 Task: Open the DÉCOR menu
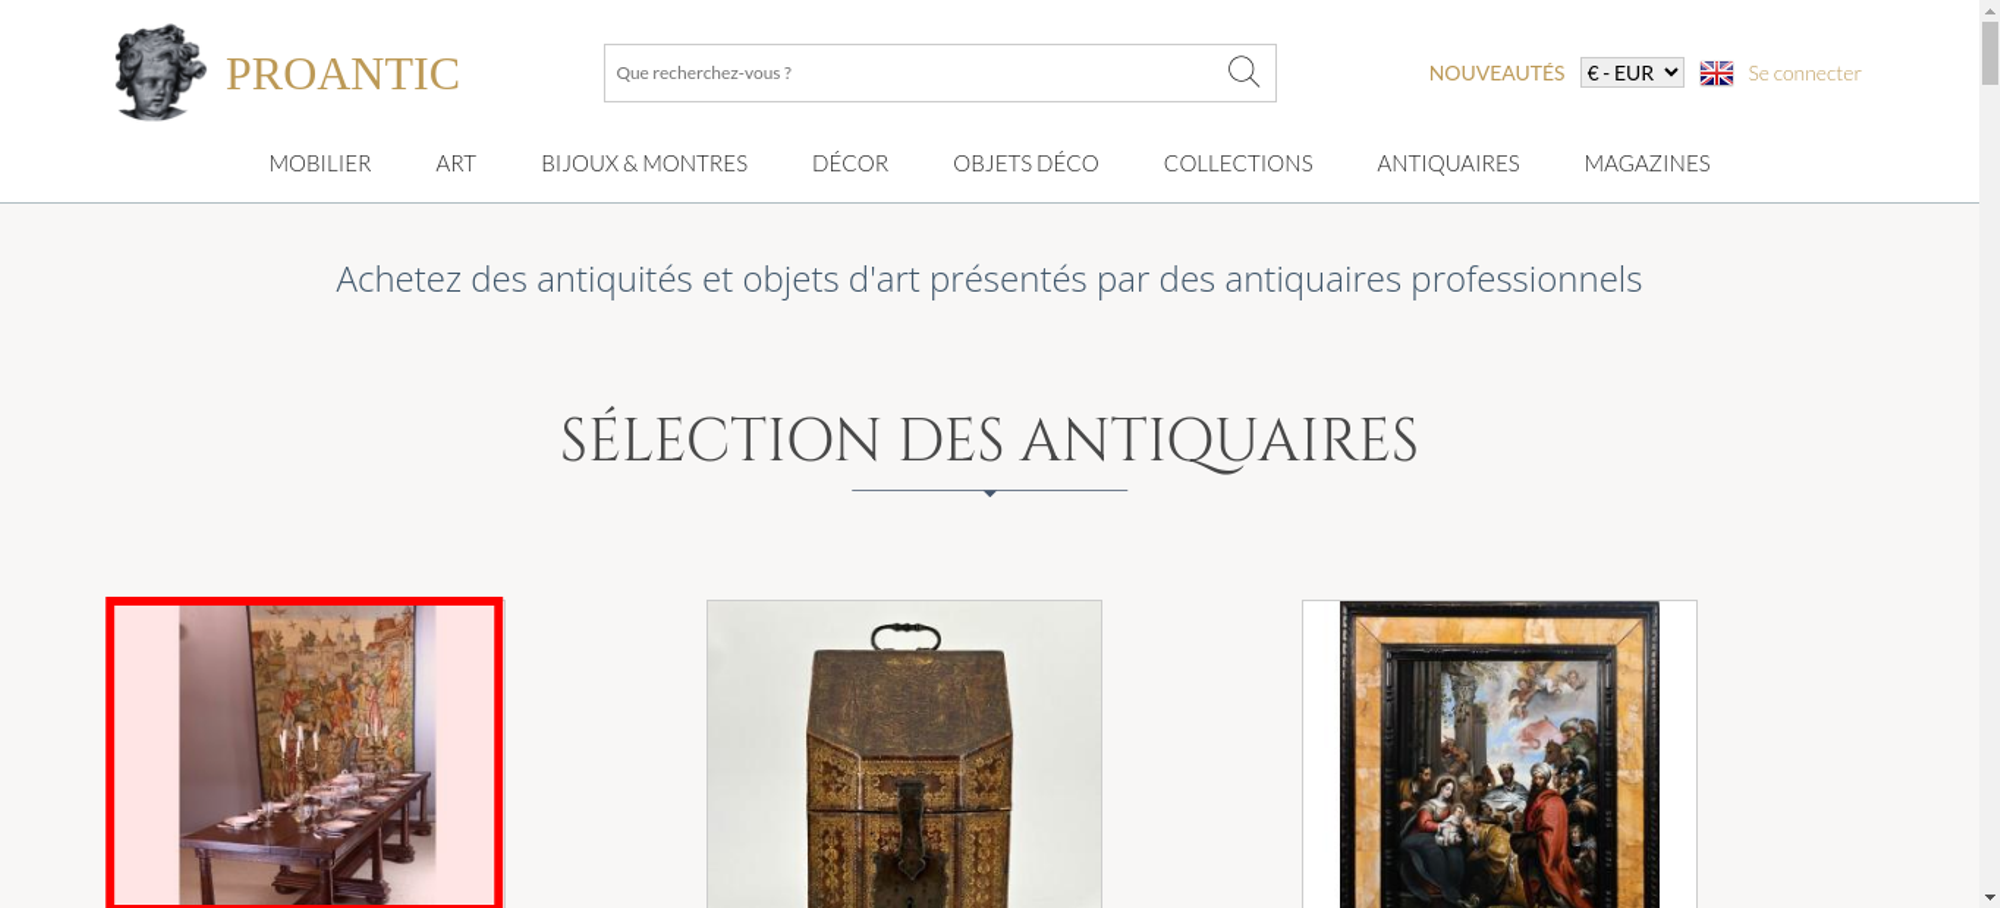point(850,163)
